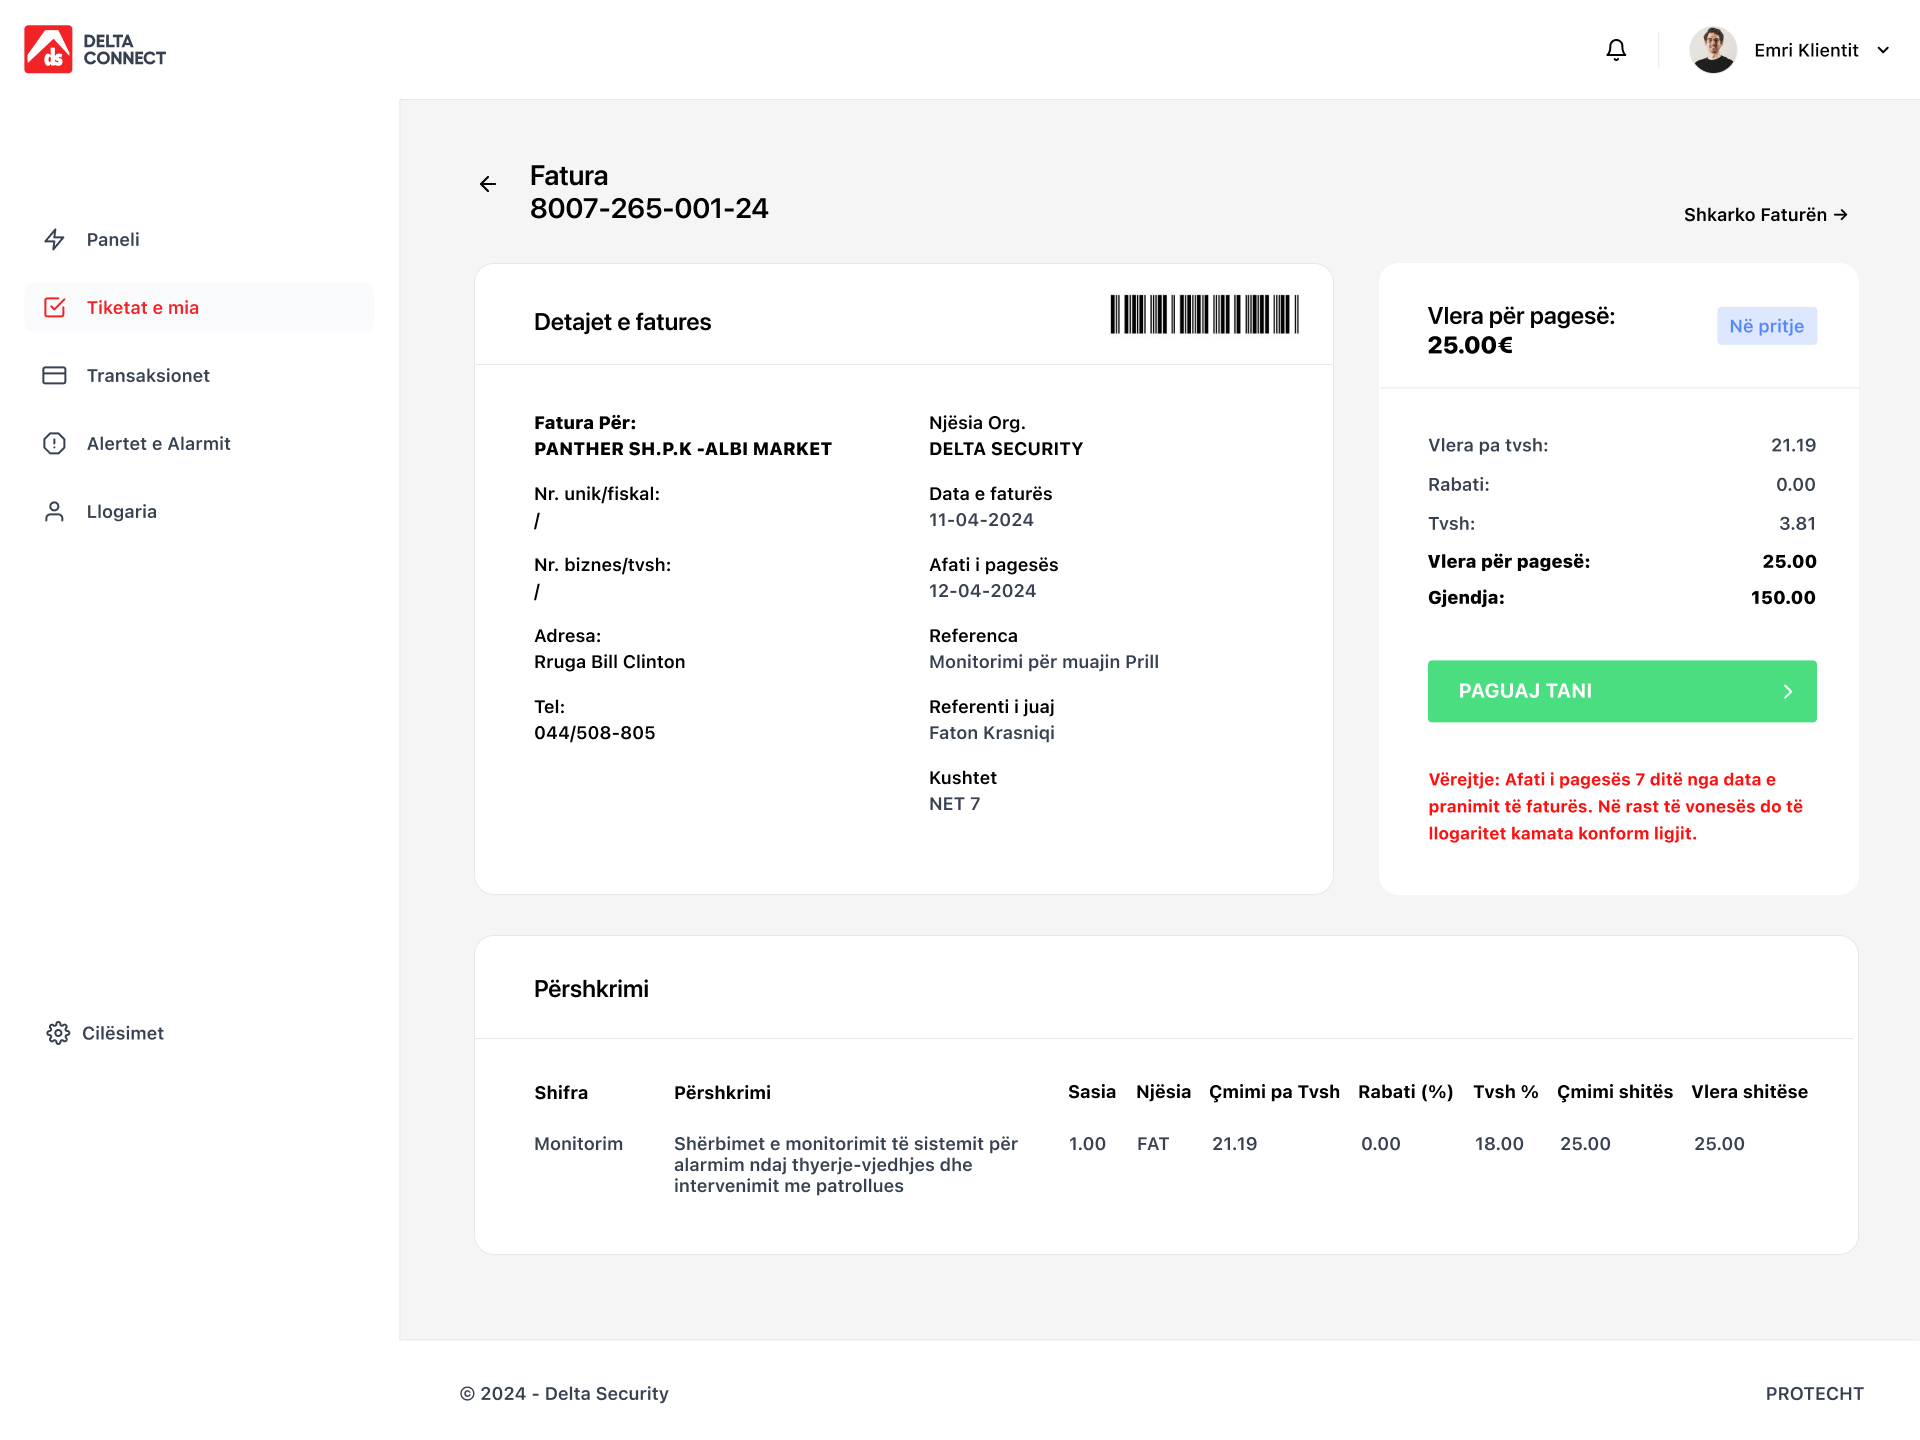Viewport: 1920px width, 1440px height.
Task: Select the Paneli lightning bolt icon
Action: pyautogui.click(x=55, y=240)
